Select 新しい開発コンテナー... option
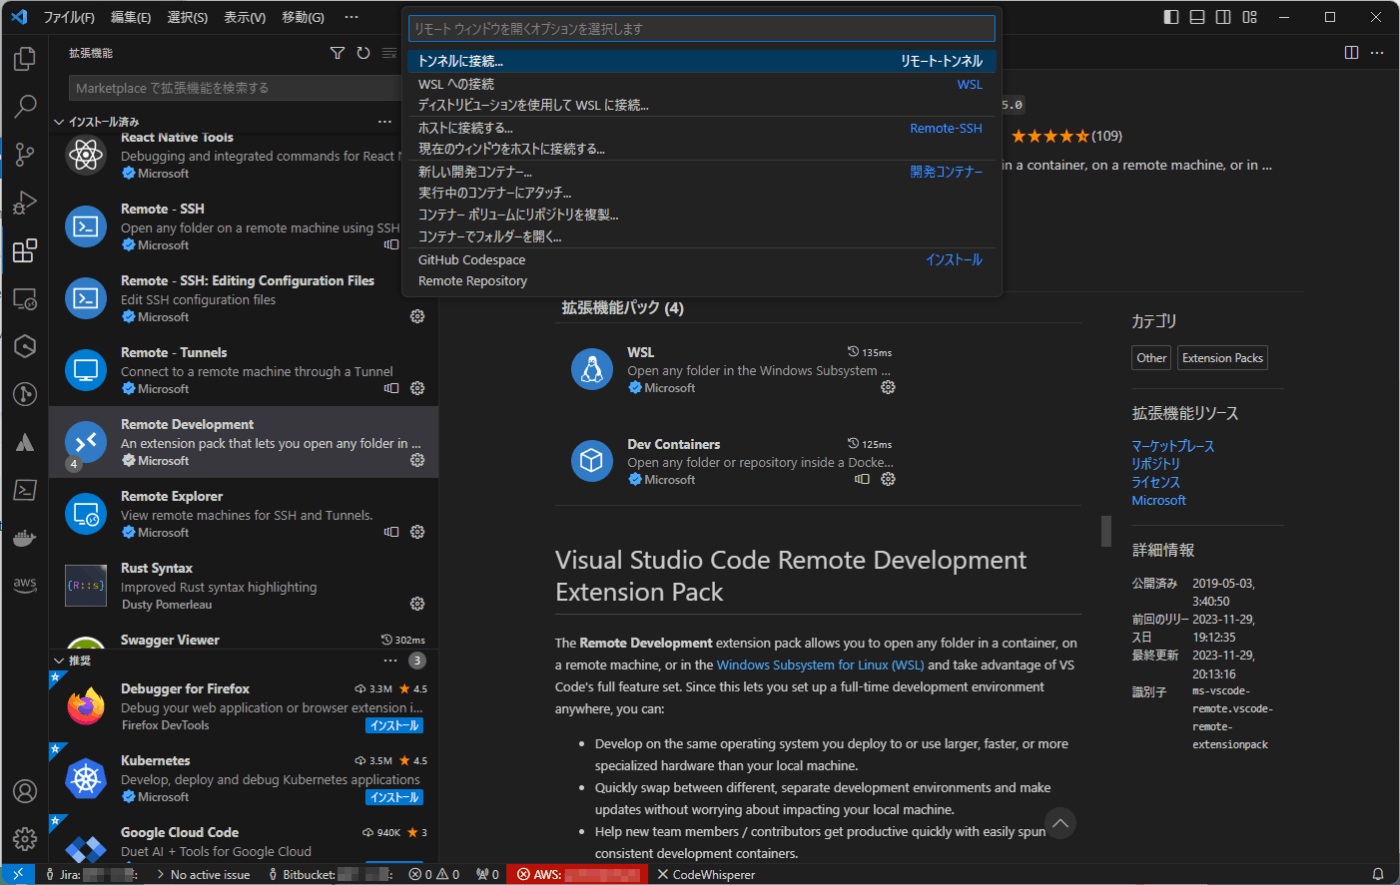The height and width of the screenshot is (885, 1400). click(x=701, y=172)
